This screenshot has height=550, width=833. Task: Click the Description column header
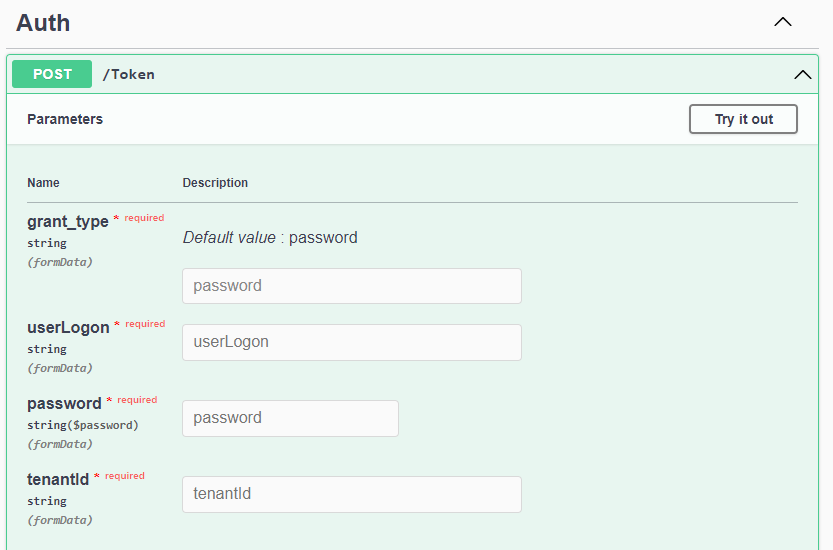coord(215,183)
